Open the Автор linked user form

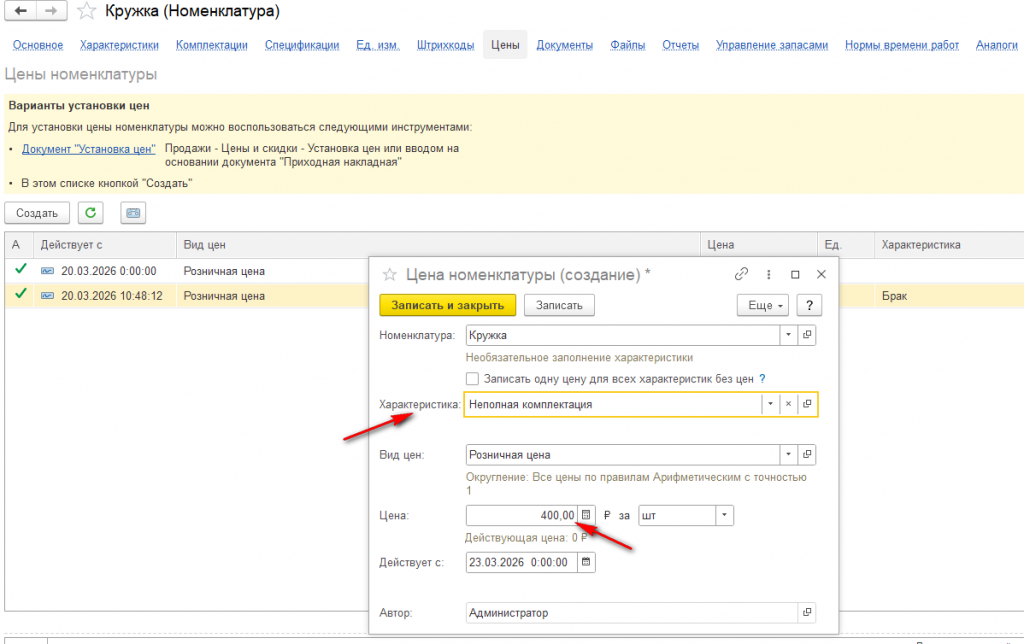point(807,613)
